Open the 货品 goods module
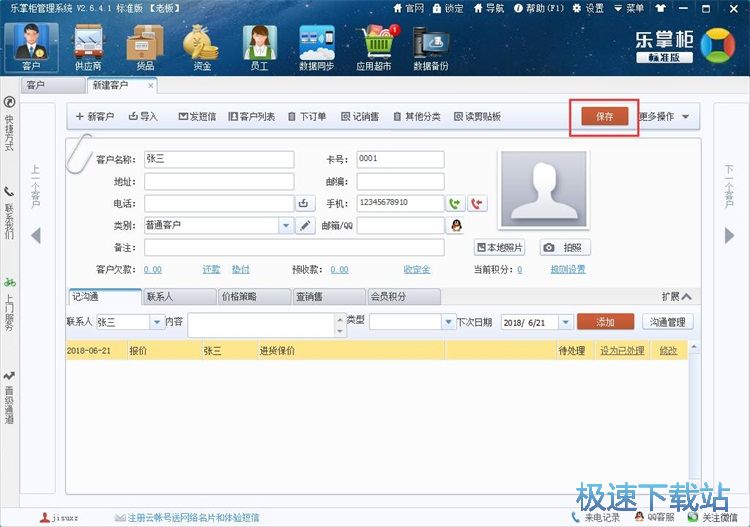750x527 pixels. [x=145, y=48]
